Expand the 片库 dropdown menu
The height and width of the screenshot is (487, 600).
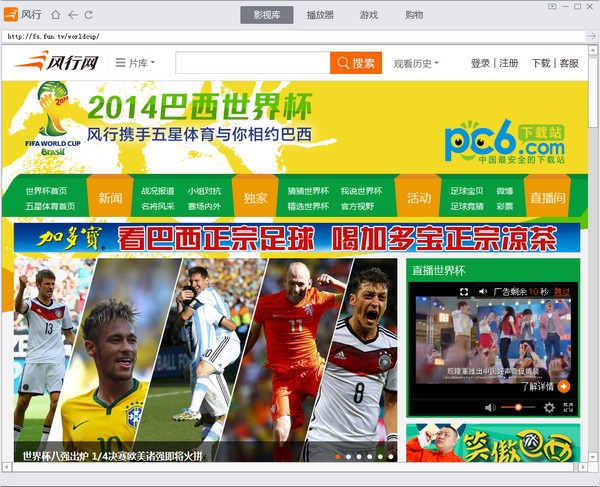pos(135,63)
